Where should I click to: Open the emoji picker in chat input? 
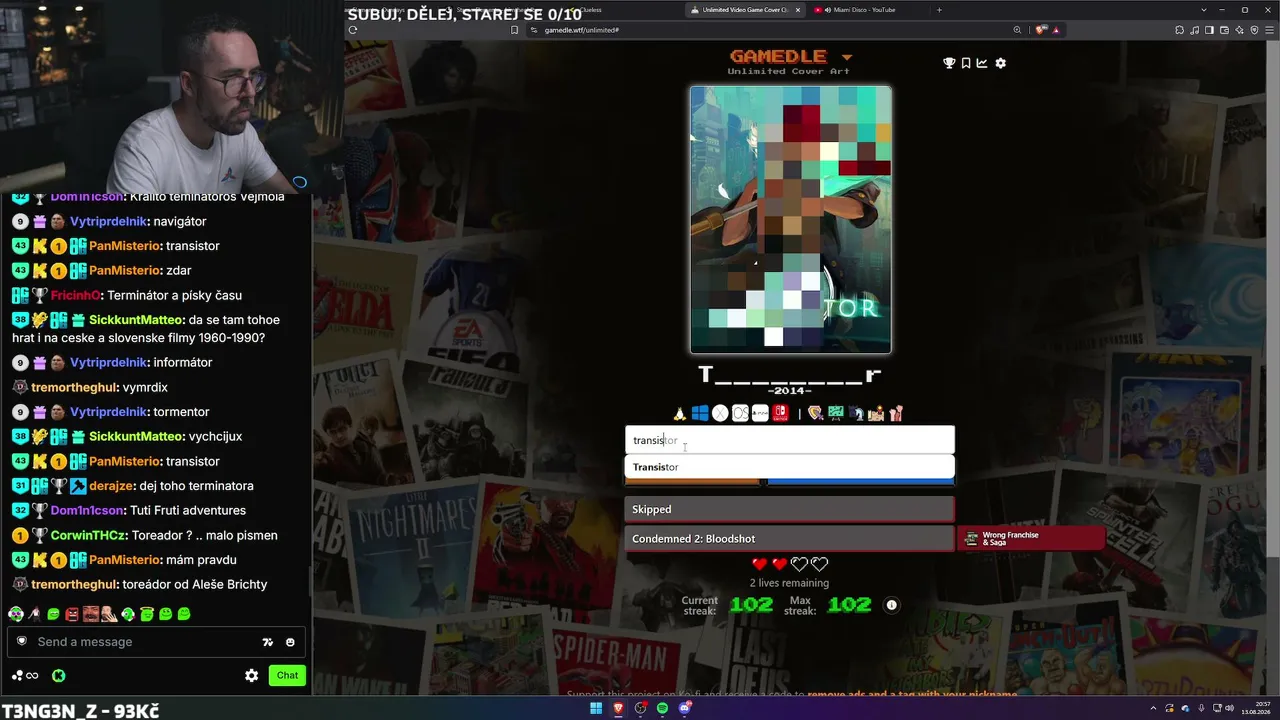point(290,642)
